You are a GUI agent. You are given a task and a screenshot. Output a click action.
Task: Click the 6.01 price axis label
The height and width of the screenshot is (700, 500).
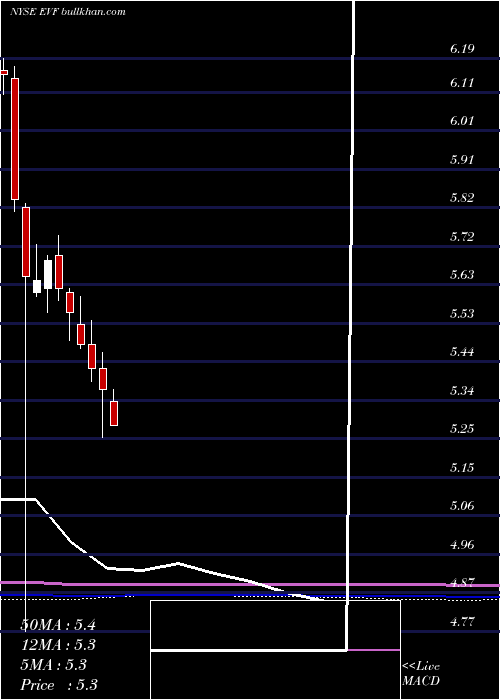click(462, 121)
